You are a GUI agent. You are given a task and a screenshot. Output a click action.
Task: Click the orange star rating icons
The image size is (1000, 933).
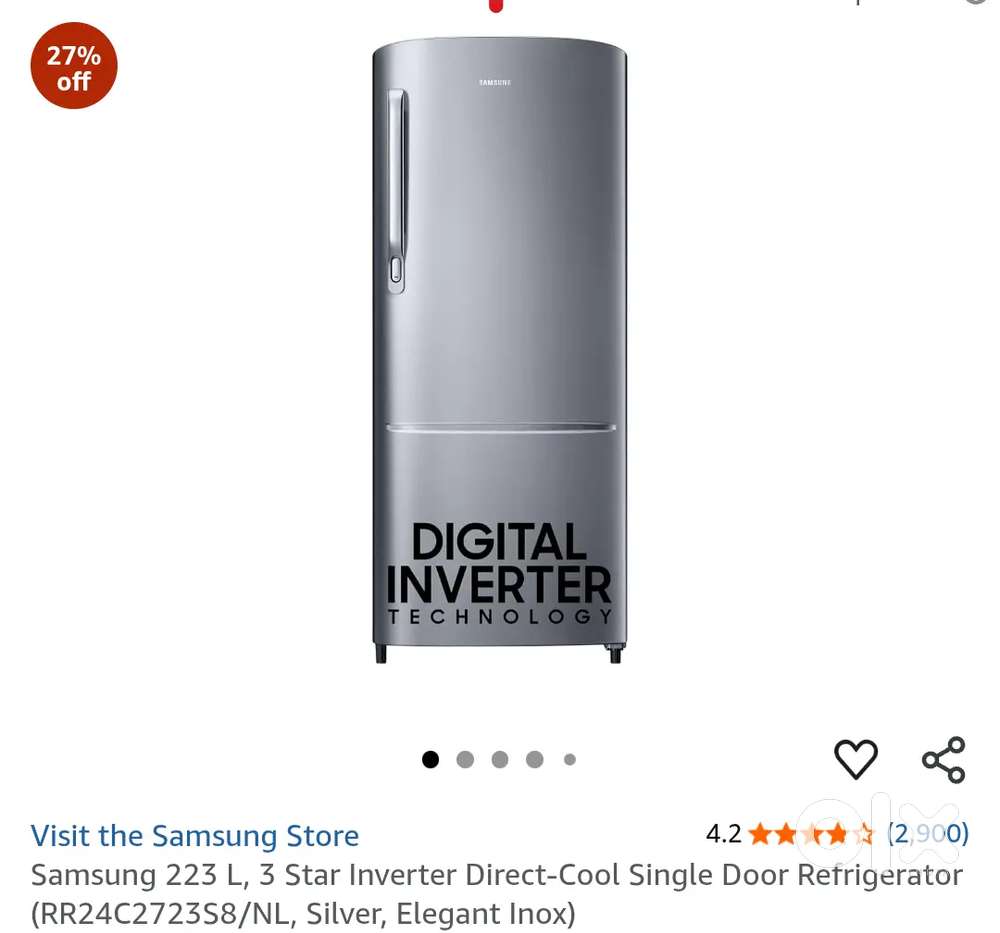pyautogui.click(x=811, y=834)
